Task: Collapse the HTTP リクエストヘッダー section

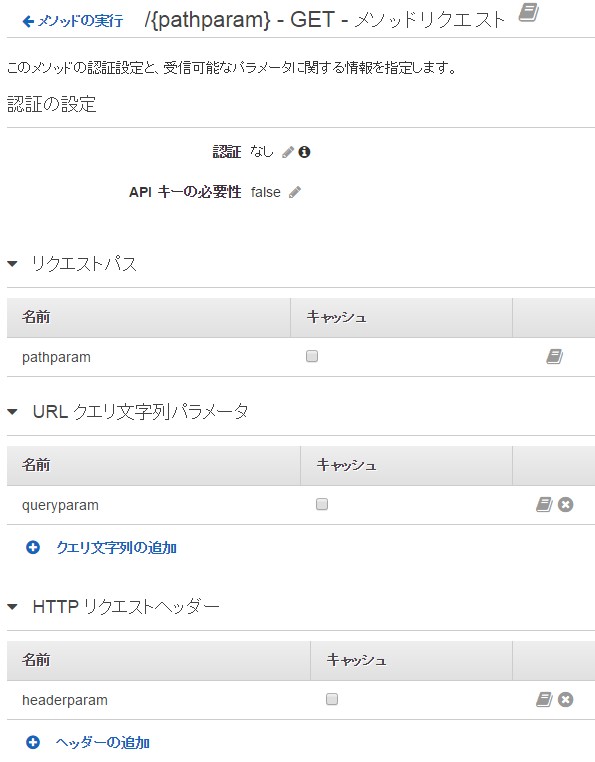Action: click(x=13, y=607)
